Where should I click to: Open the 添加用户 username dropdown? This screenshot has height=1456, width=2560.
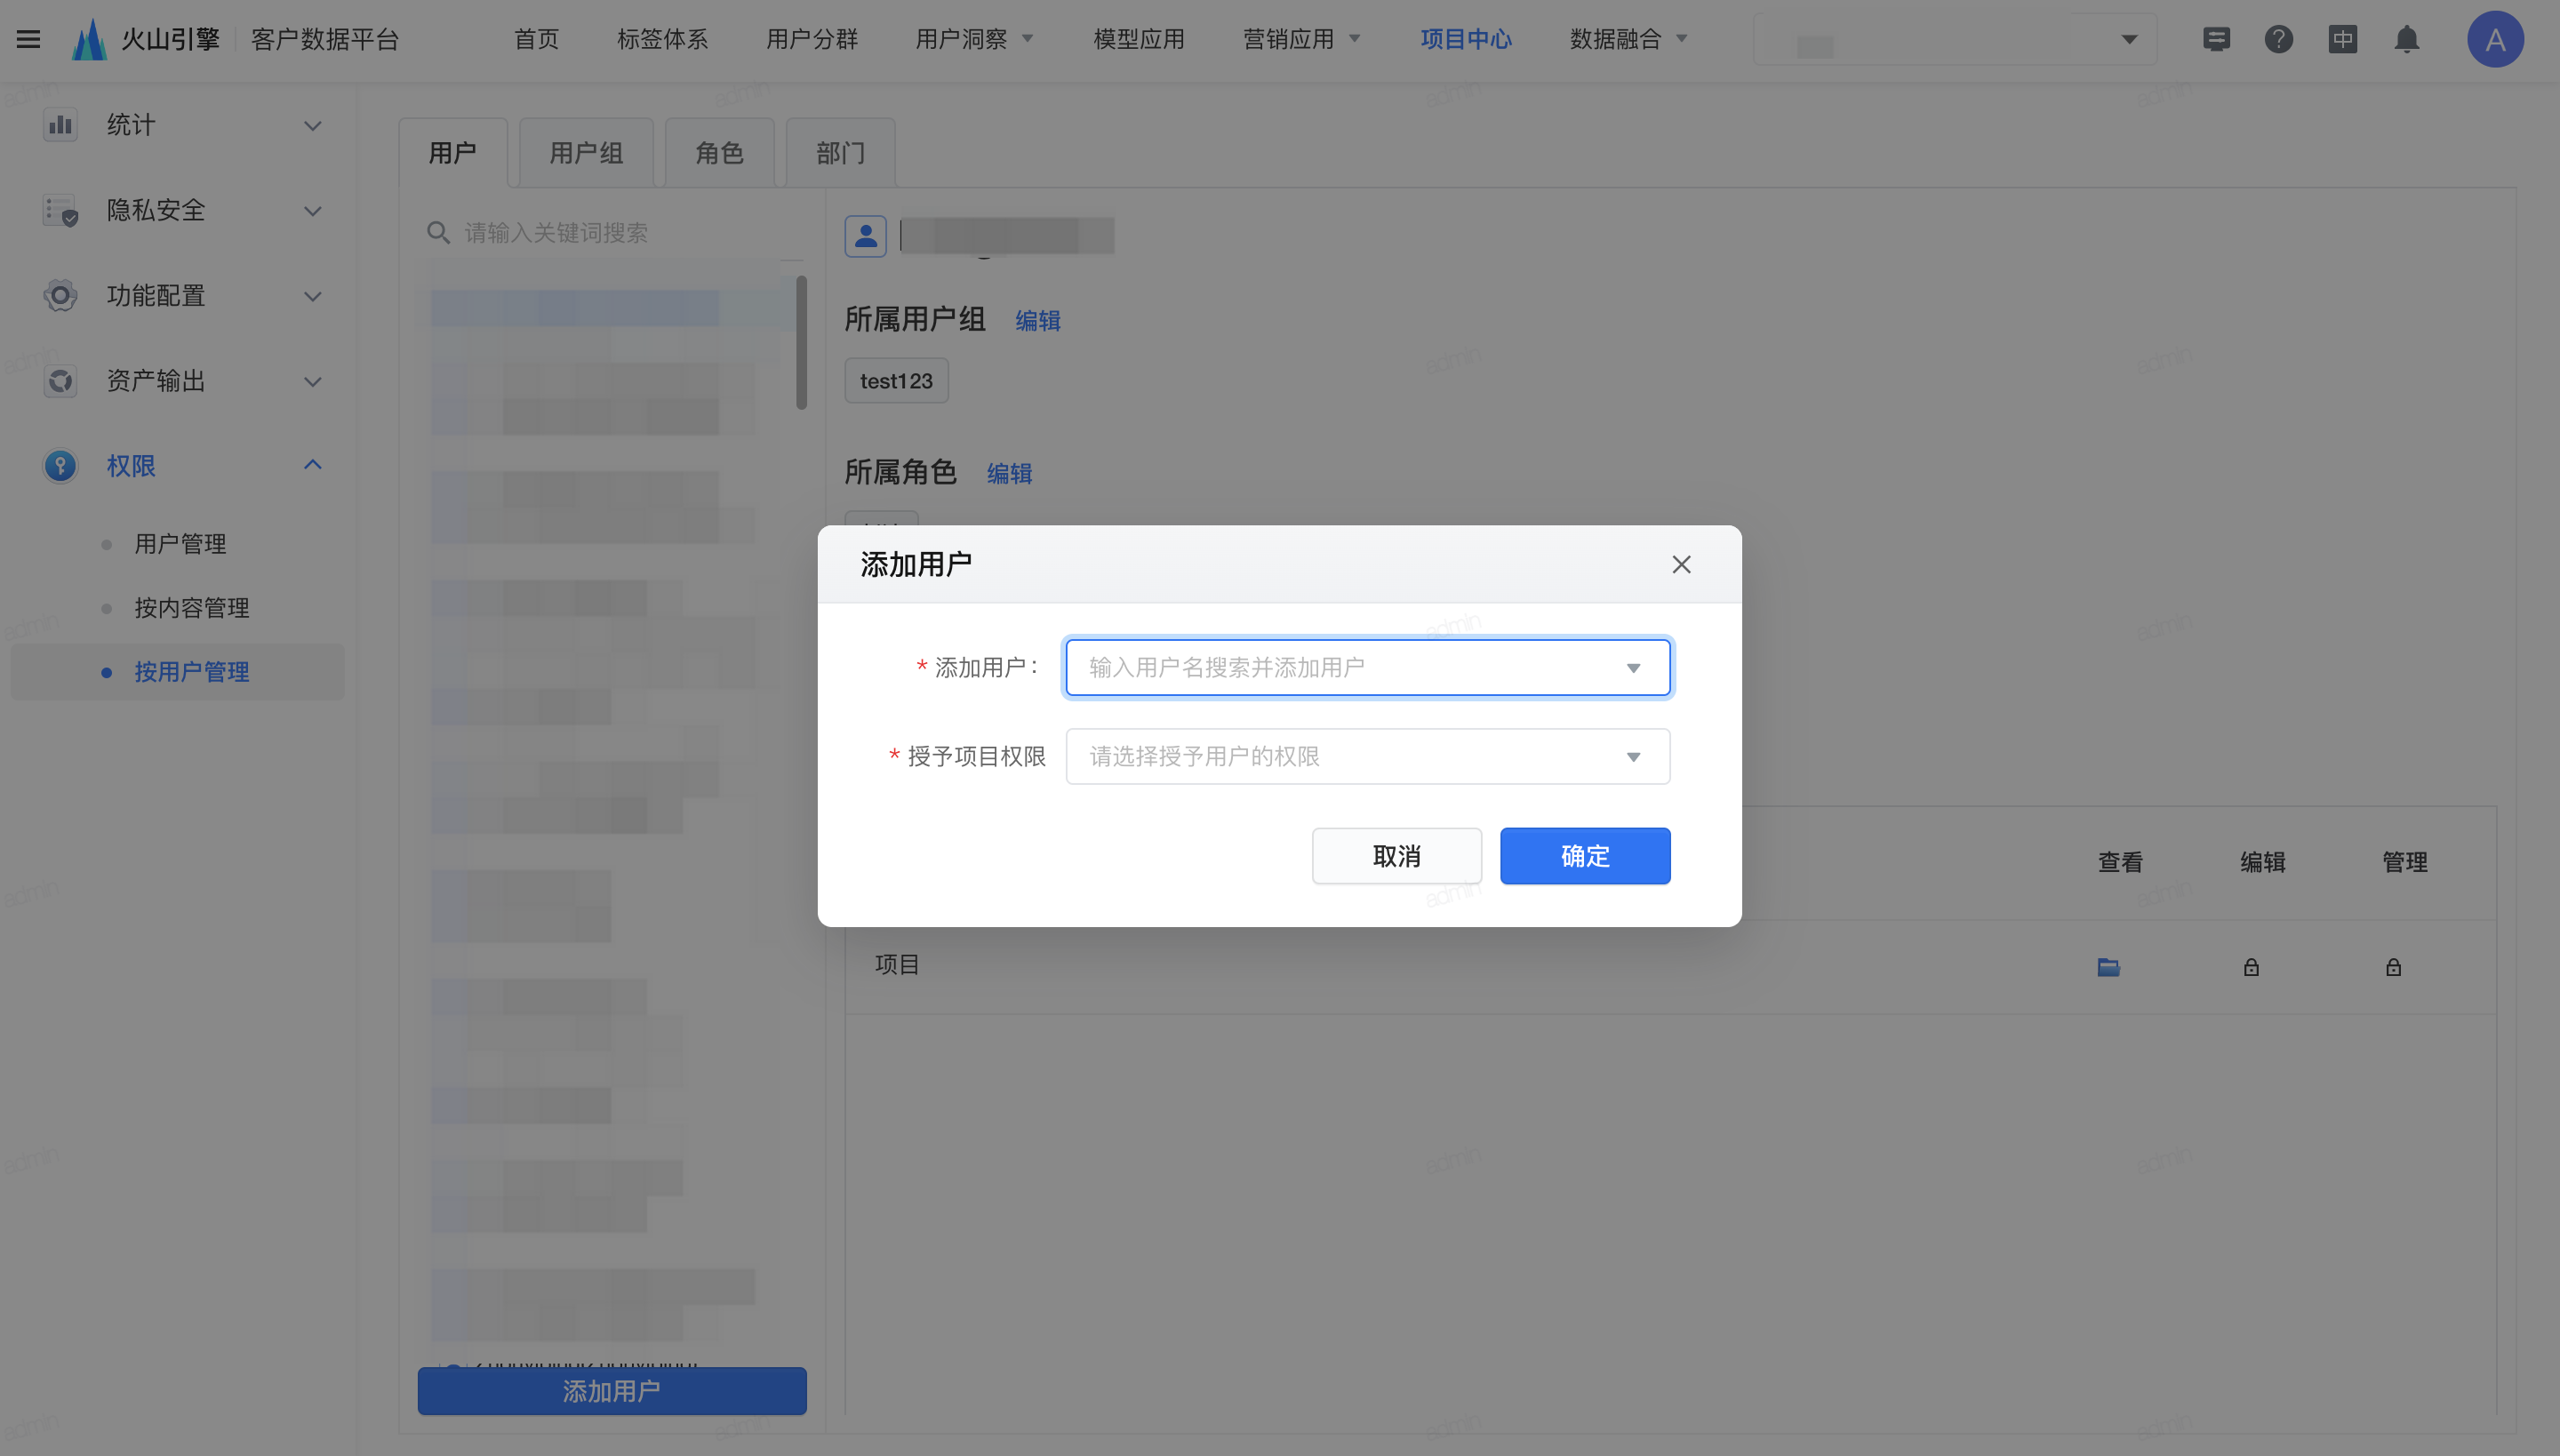coord(1367,667)
